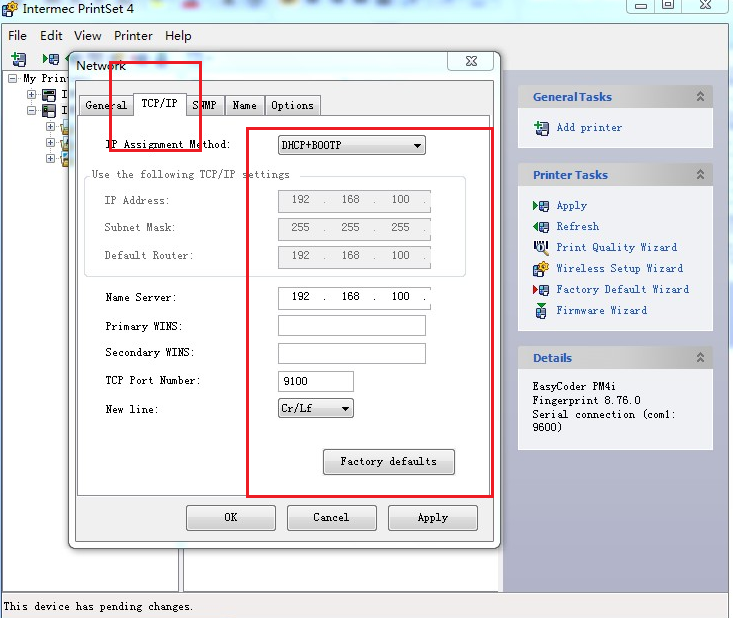Screen dimensions: 733x618
Task: Click the Apply icon in Printer Tasks
Action: pos(541,206)
